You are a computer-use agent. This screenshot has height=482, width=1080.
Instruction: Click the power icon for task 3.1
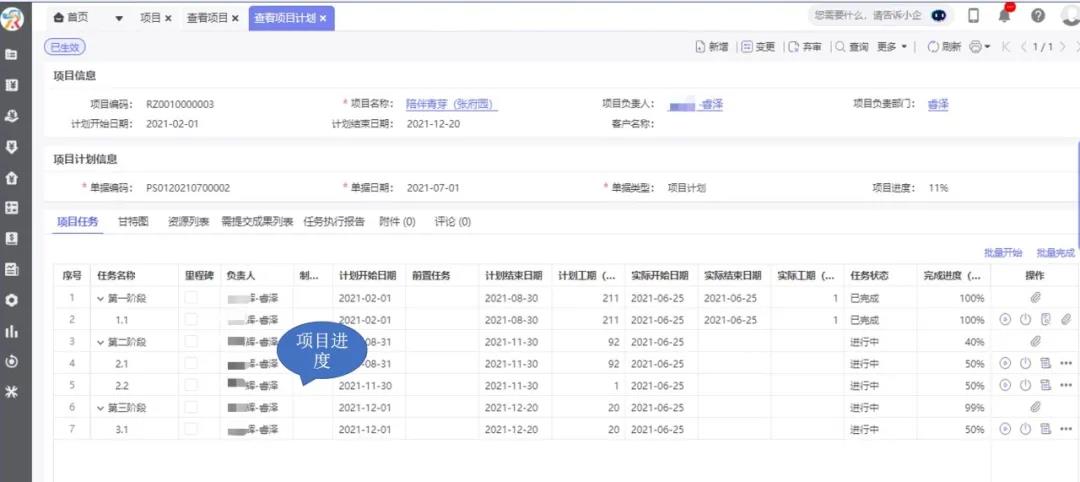click(x=1025, y=429)
